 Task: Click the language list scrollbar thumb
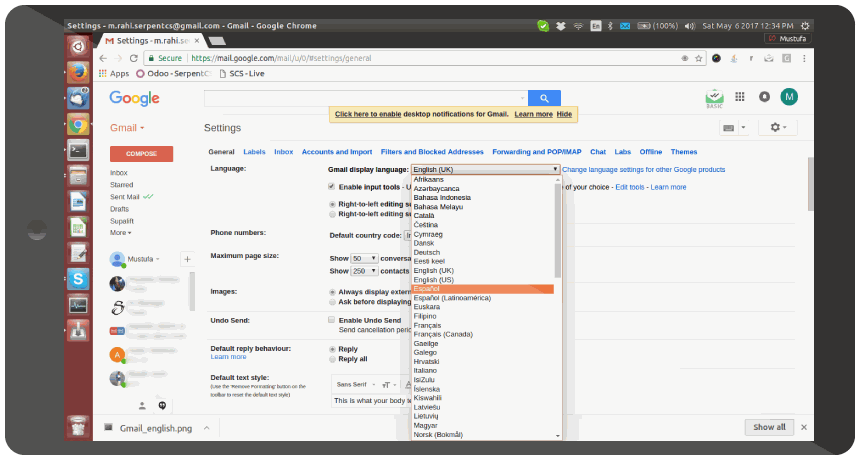[x=558, y=230]
